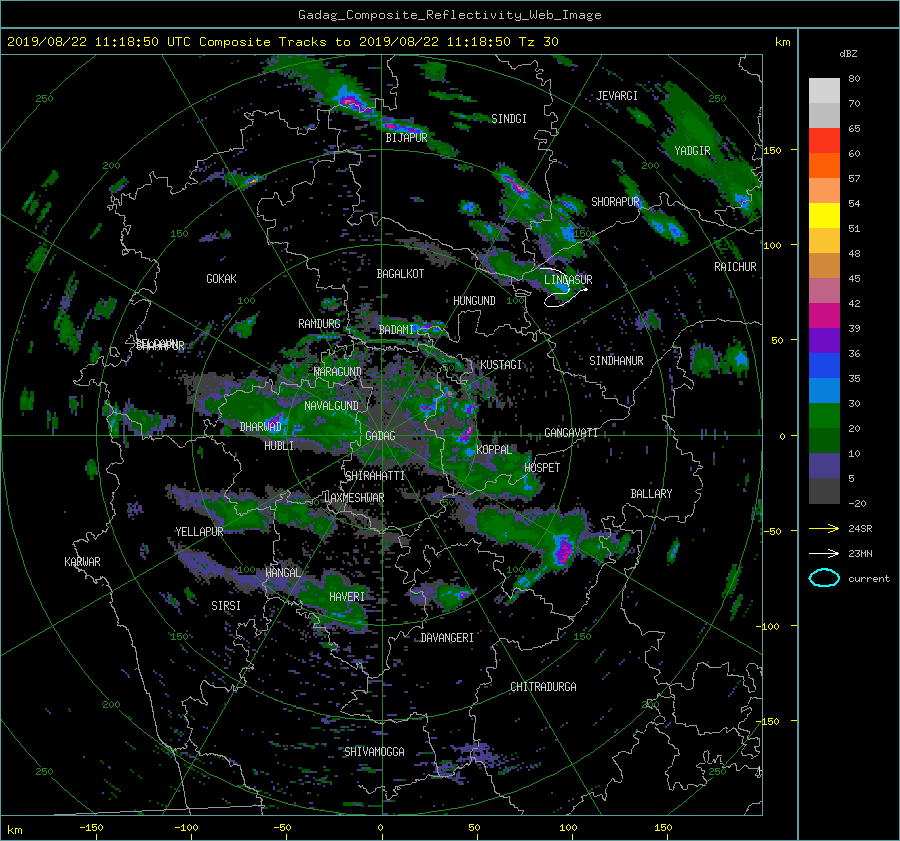Click the SHORAPUR city label
The height and width of the screenshot is (841, 900).
click(615, 202)
